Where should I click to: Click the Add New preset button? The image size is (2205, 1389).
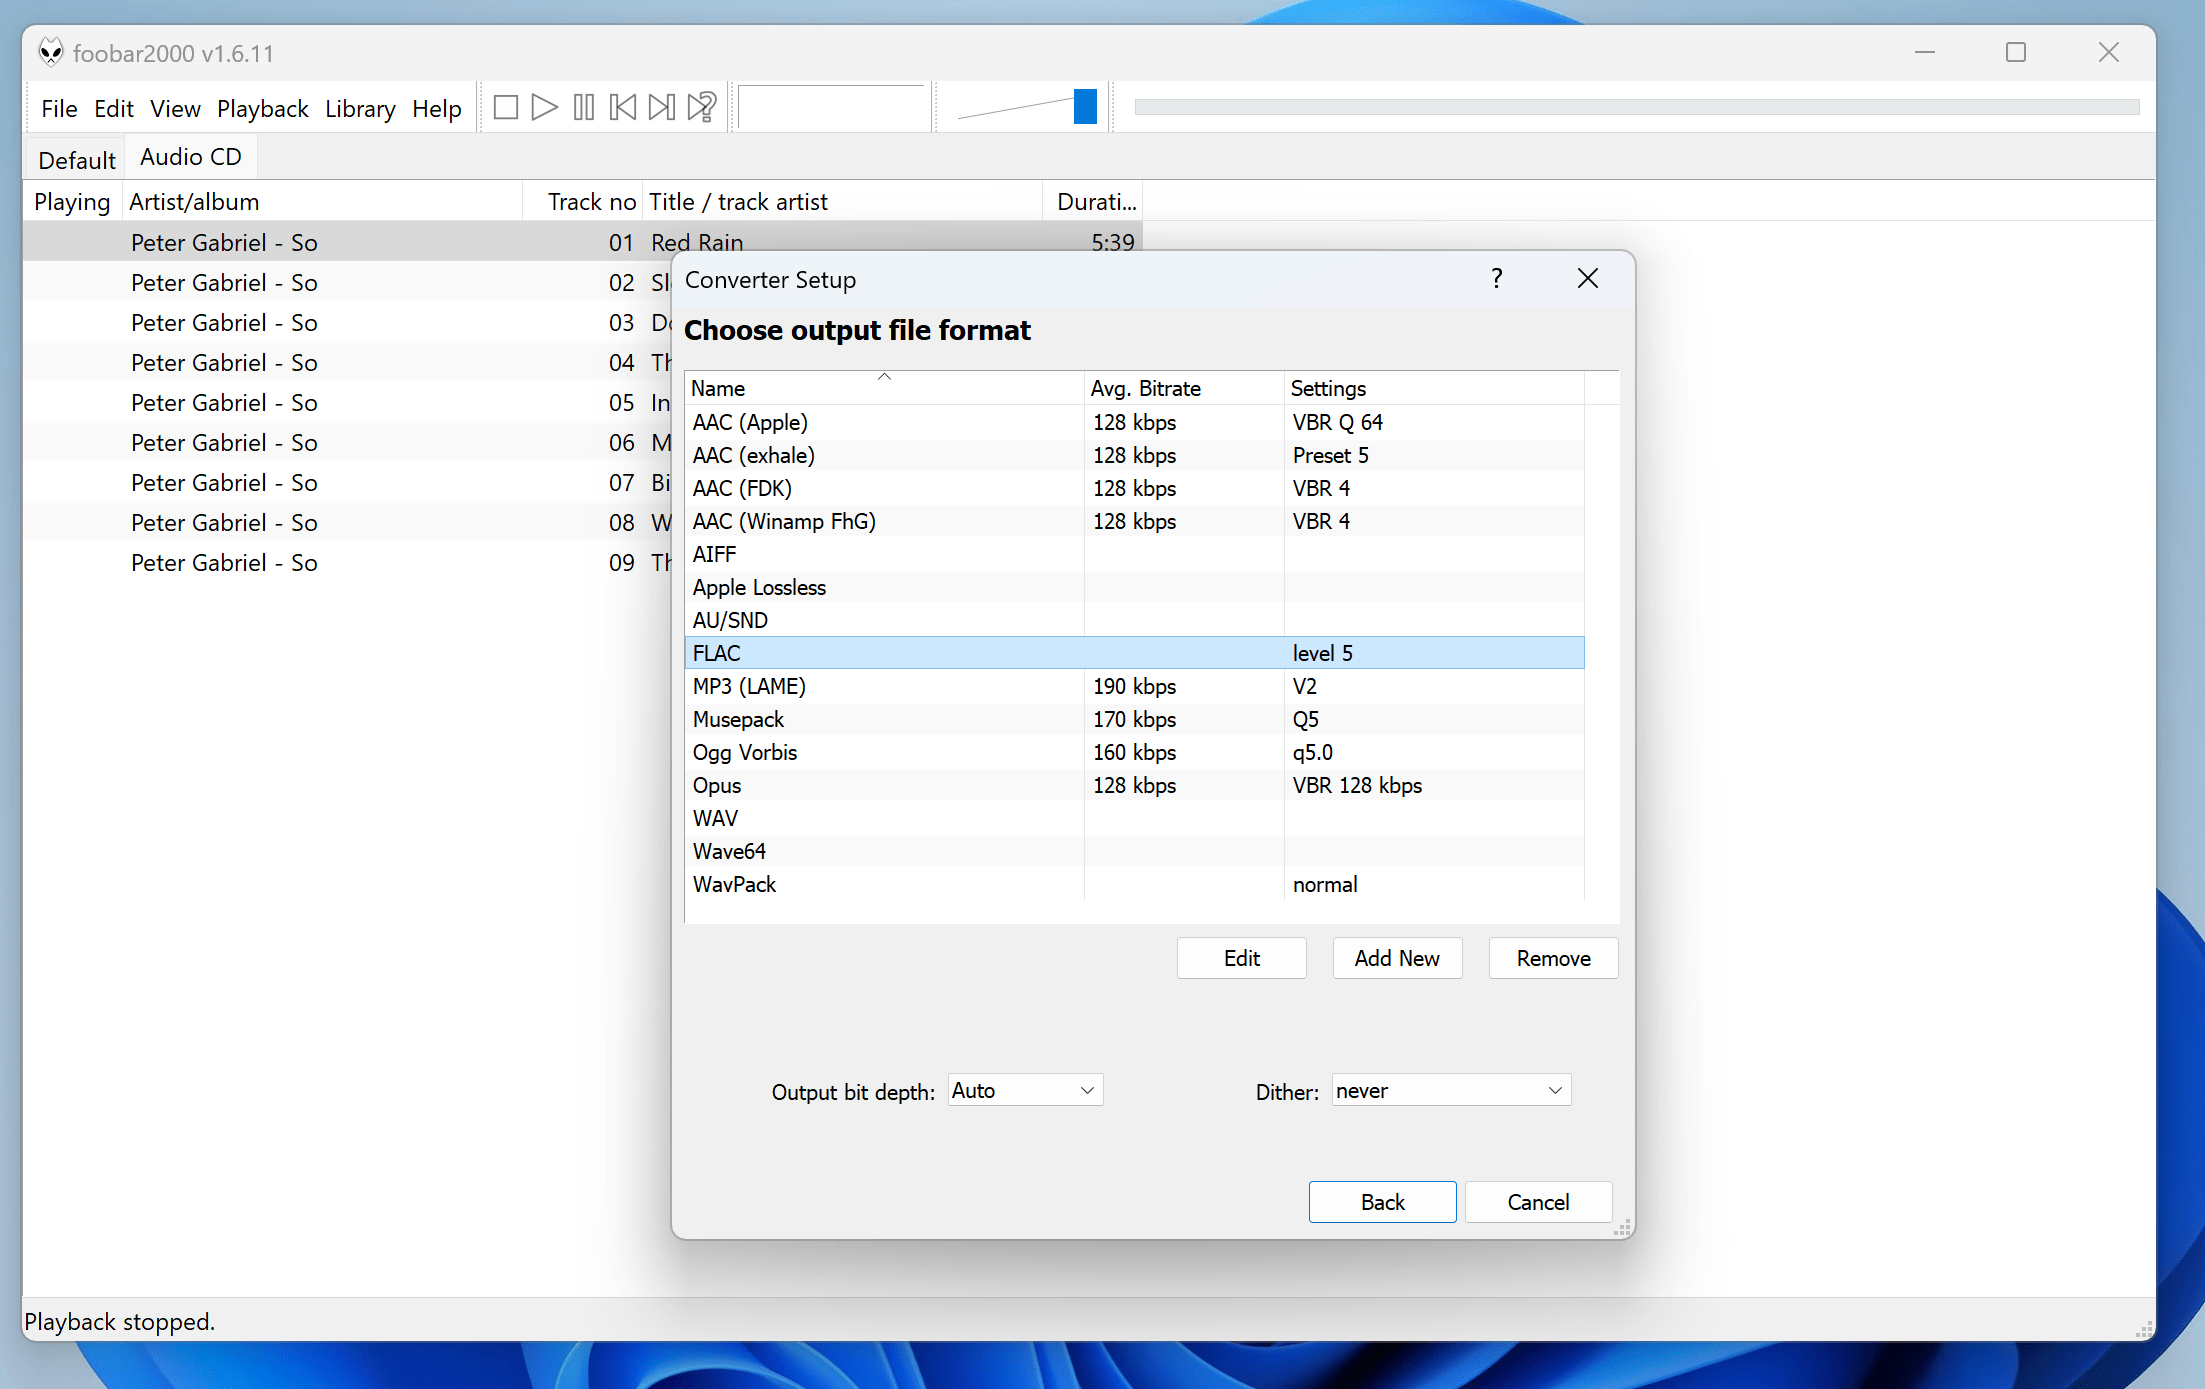pos(1397,958)
